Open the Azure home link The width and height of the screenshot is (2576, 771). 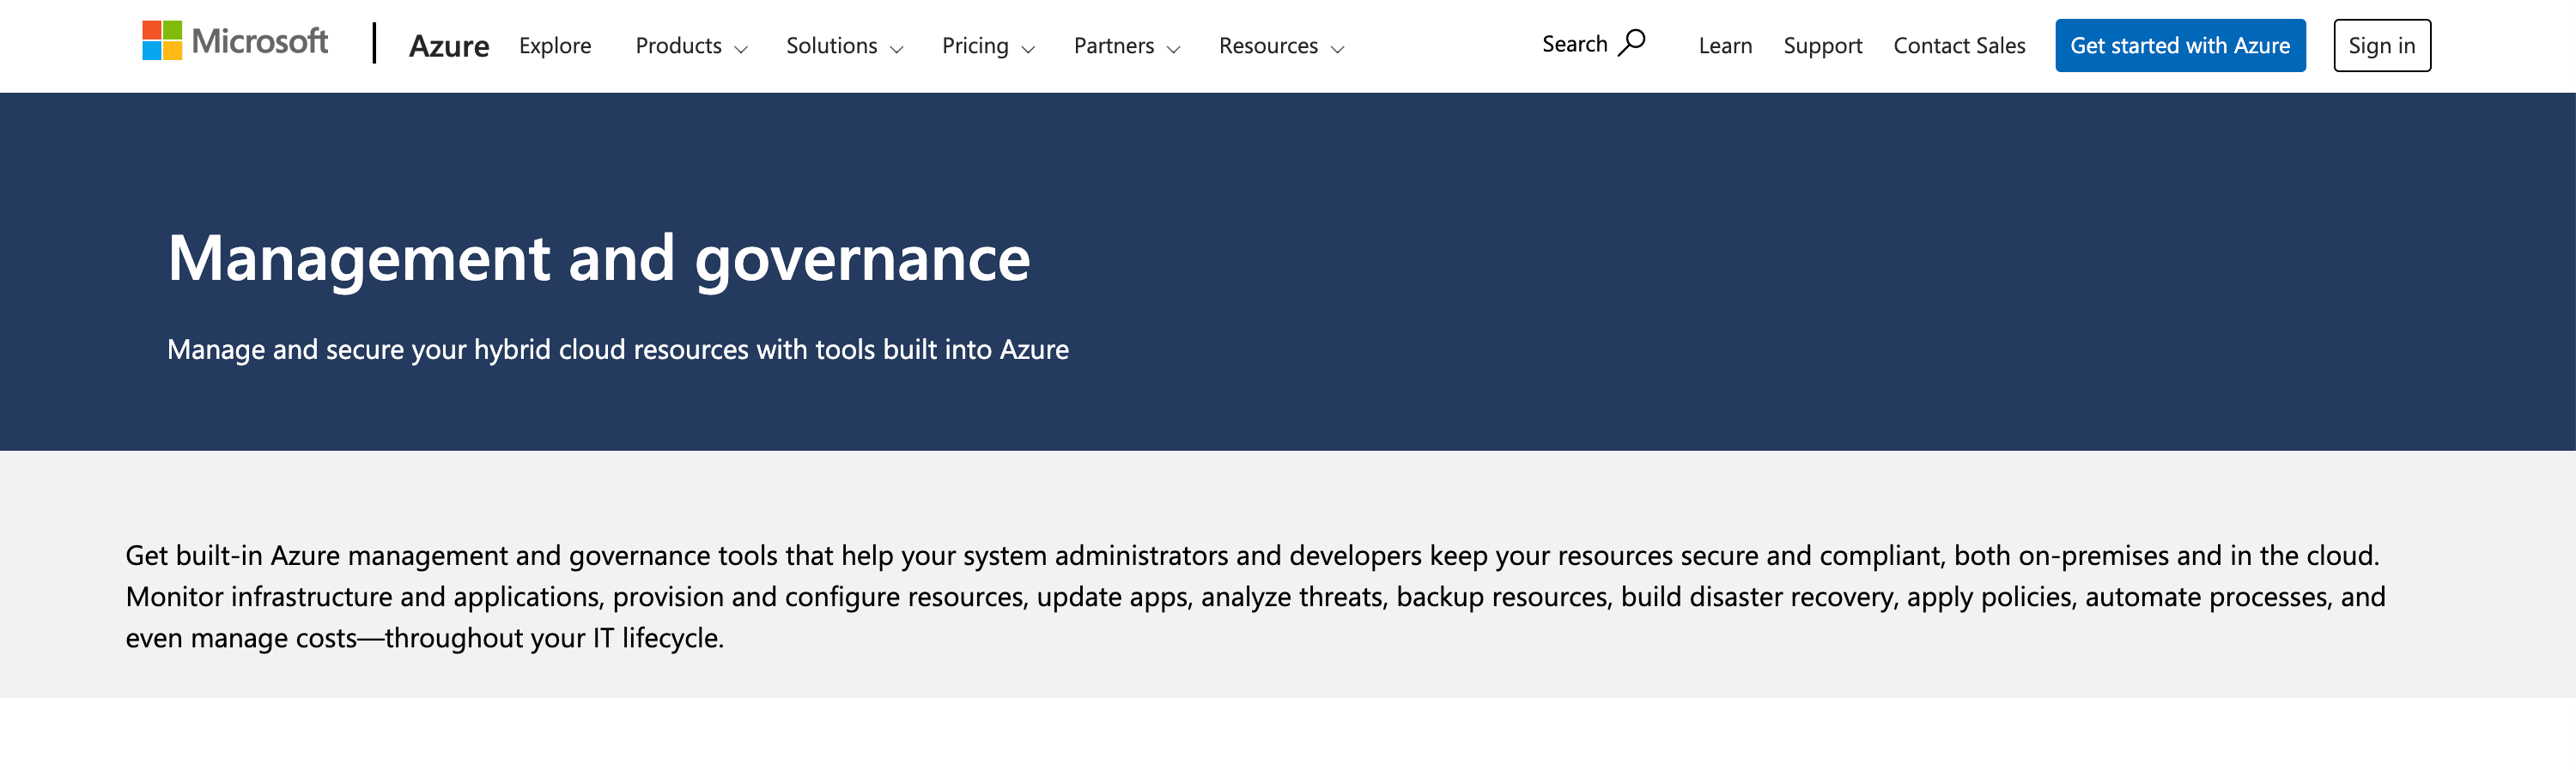(449, 46)
